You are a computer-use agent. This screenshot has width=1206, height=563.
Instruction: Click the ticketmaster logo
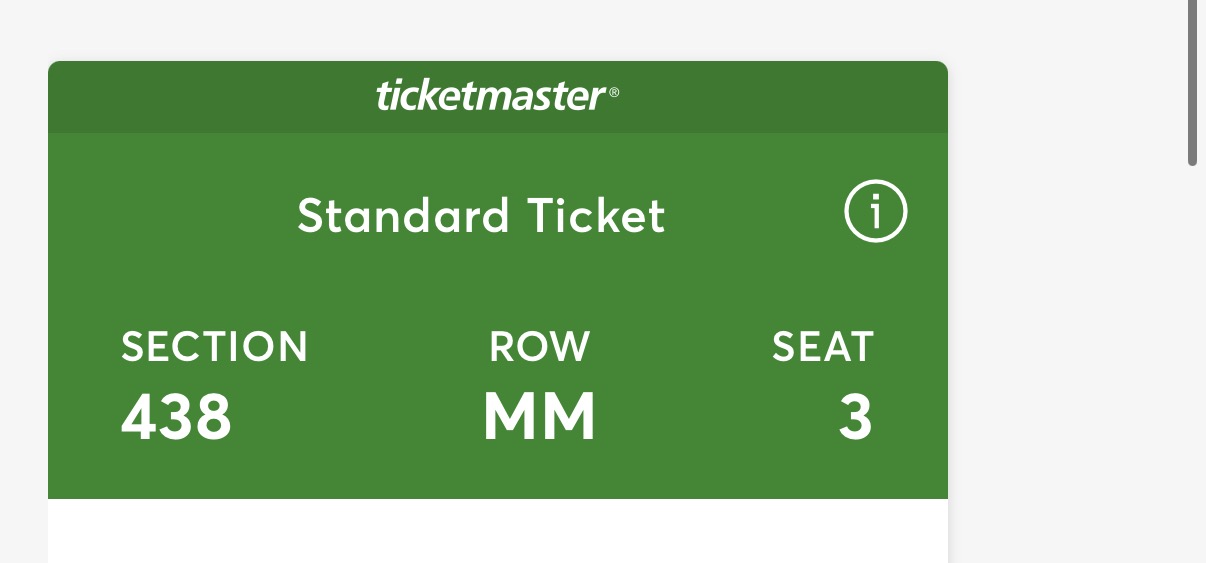click(490, 97)
